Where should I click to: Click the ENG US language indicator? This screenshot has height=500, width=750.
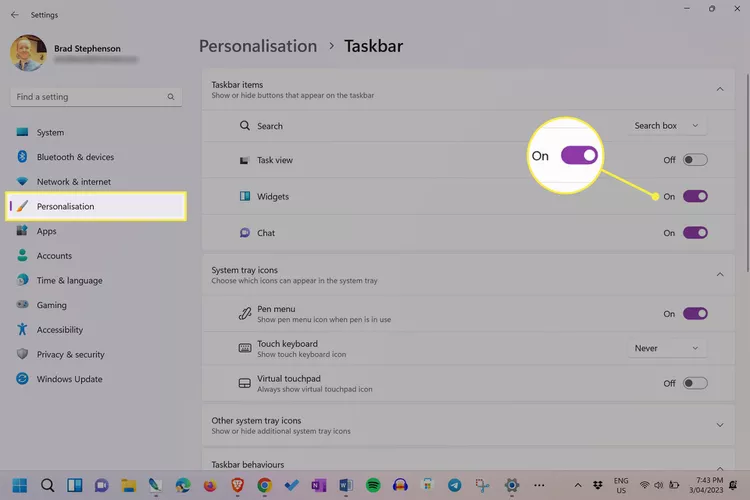coord(621,485)
